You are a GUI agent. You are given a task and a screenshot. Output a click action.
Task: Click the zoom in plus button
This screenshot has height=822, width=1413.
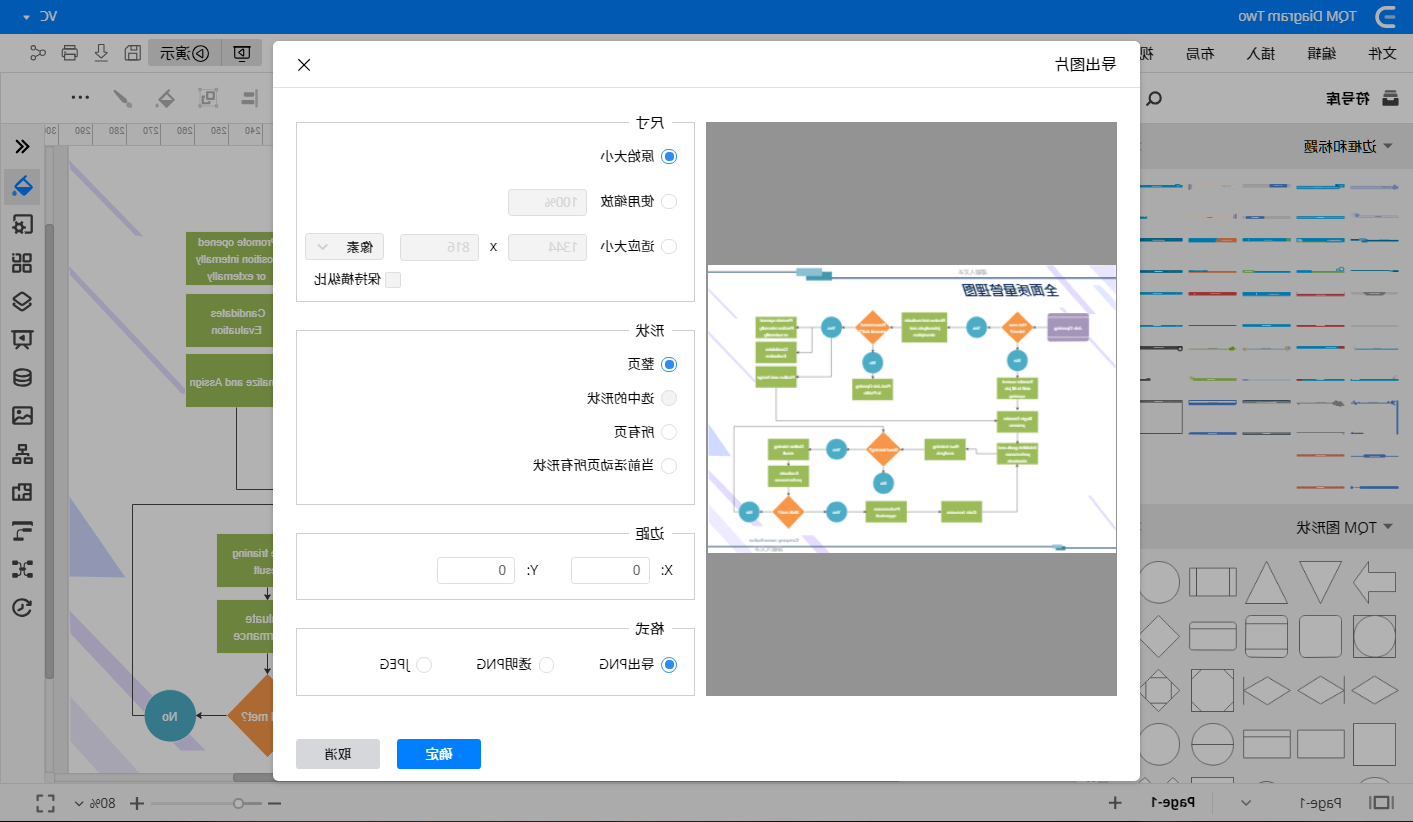point(138,803)
